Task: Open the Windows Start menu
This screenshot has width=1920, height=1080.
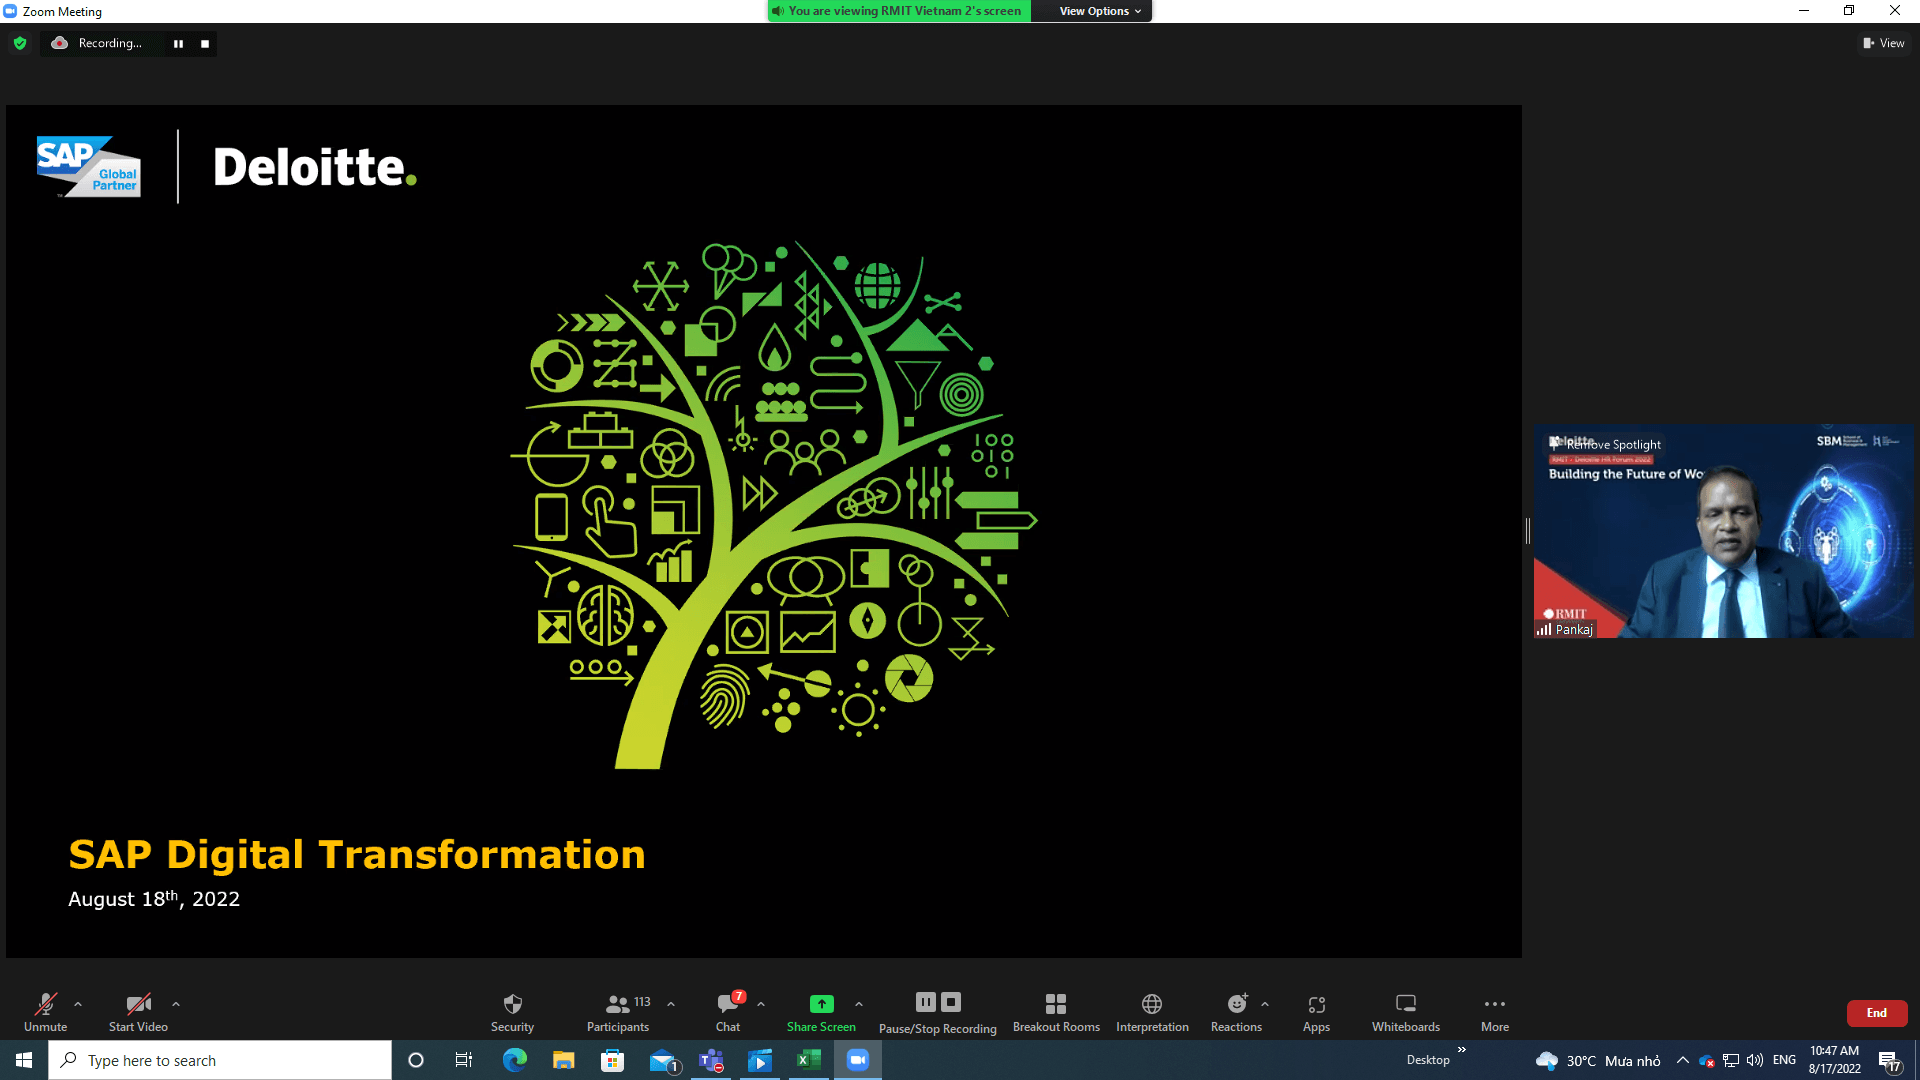Action: 24,1060
